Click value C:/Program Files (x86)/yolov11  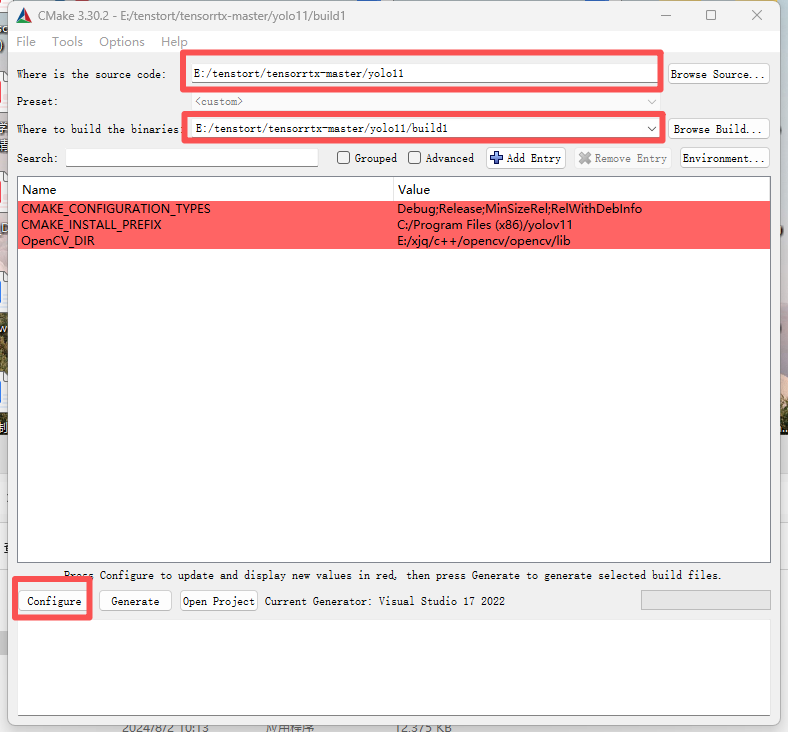pos(484,225)
